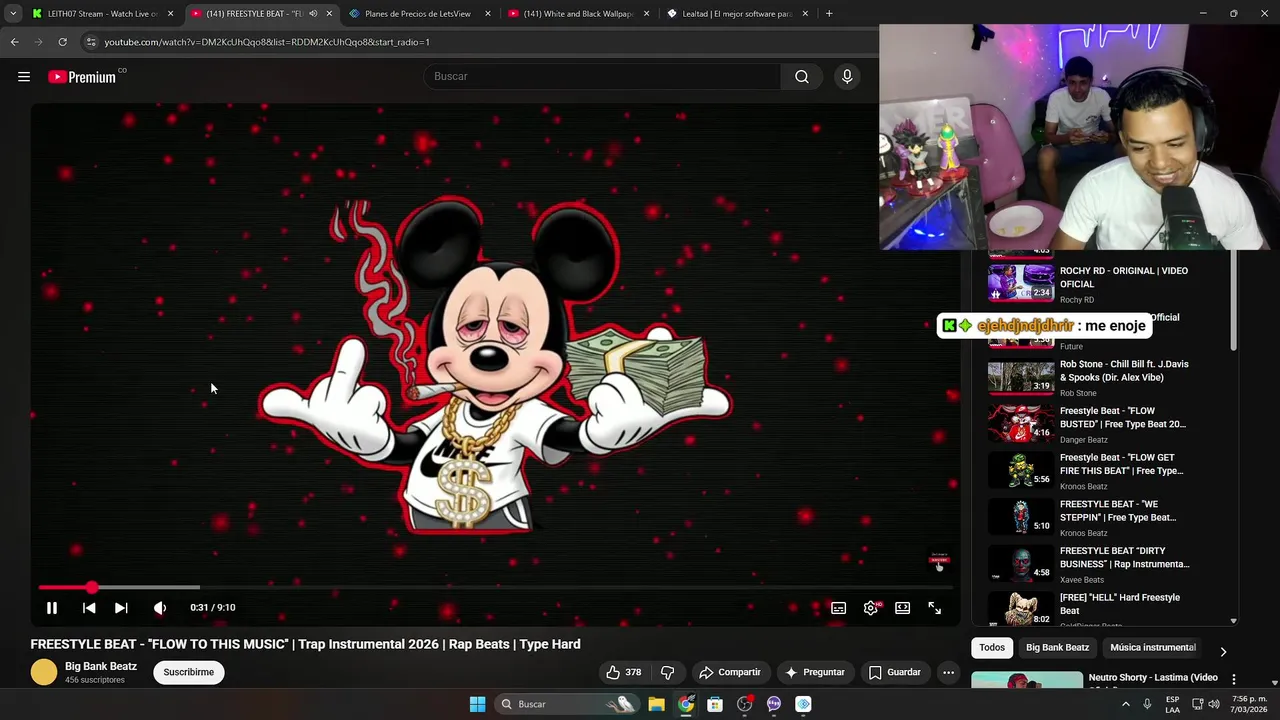Click the taskbar search box 'Buscar'
The height and width of the screenshot is (720, 1280).
point(567,704)
